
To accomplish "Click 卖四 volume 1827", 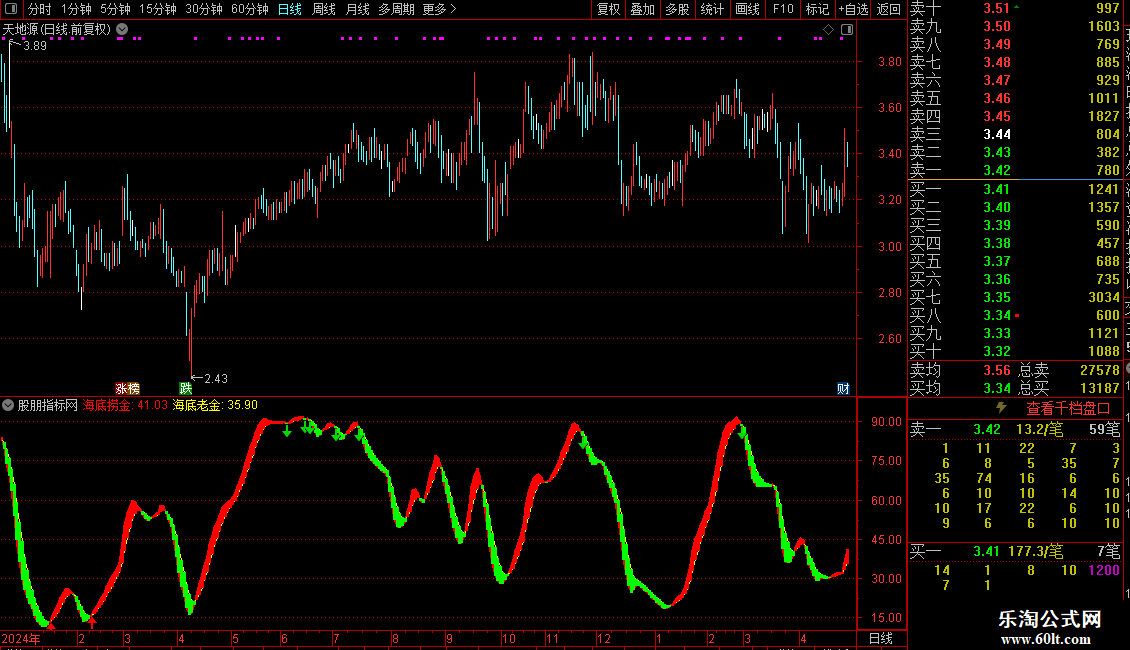I will click(1103, 116).
